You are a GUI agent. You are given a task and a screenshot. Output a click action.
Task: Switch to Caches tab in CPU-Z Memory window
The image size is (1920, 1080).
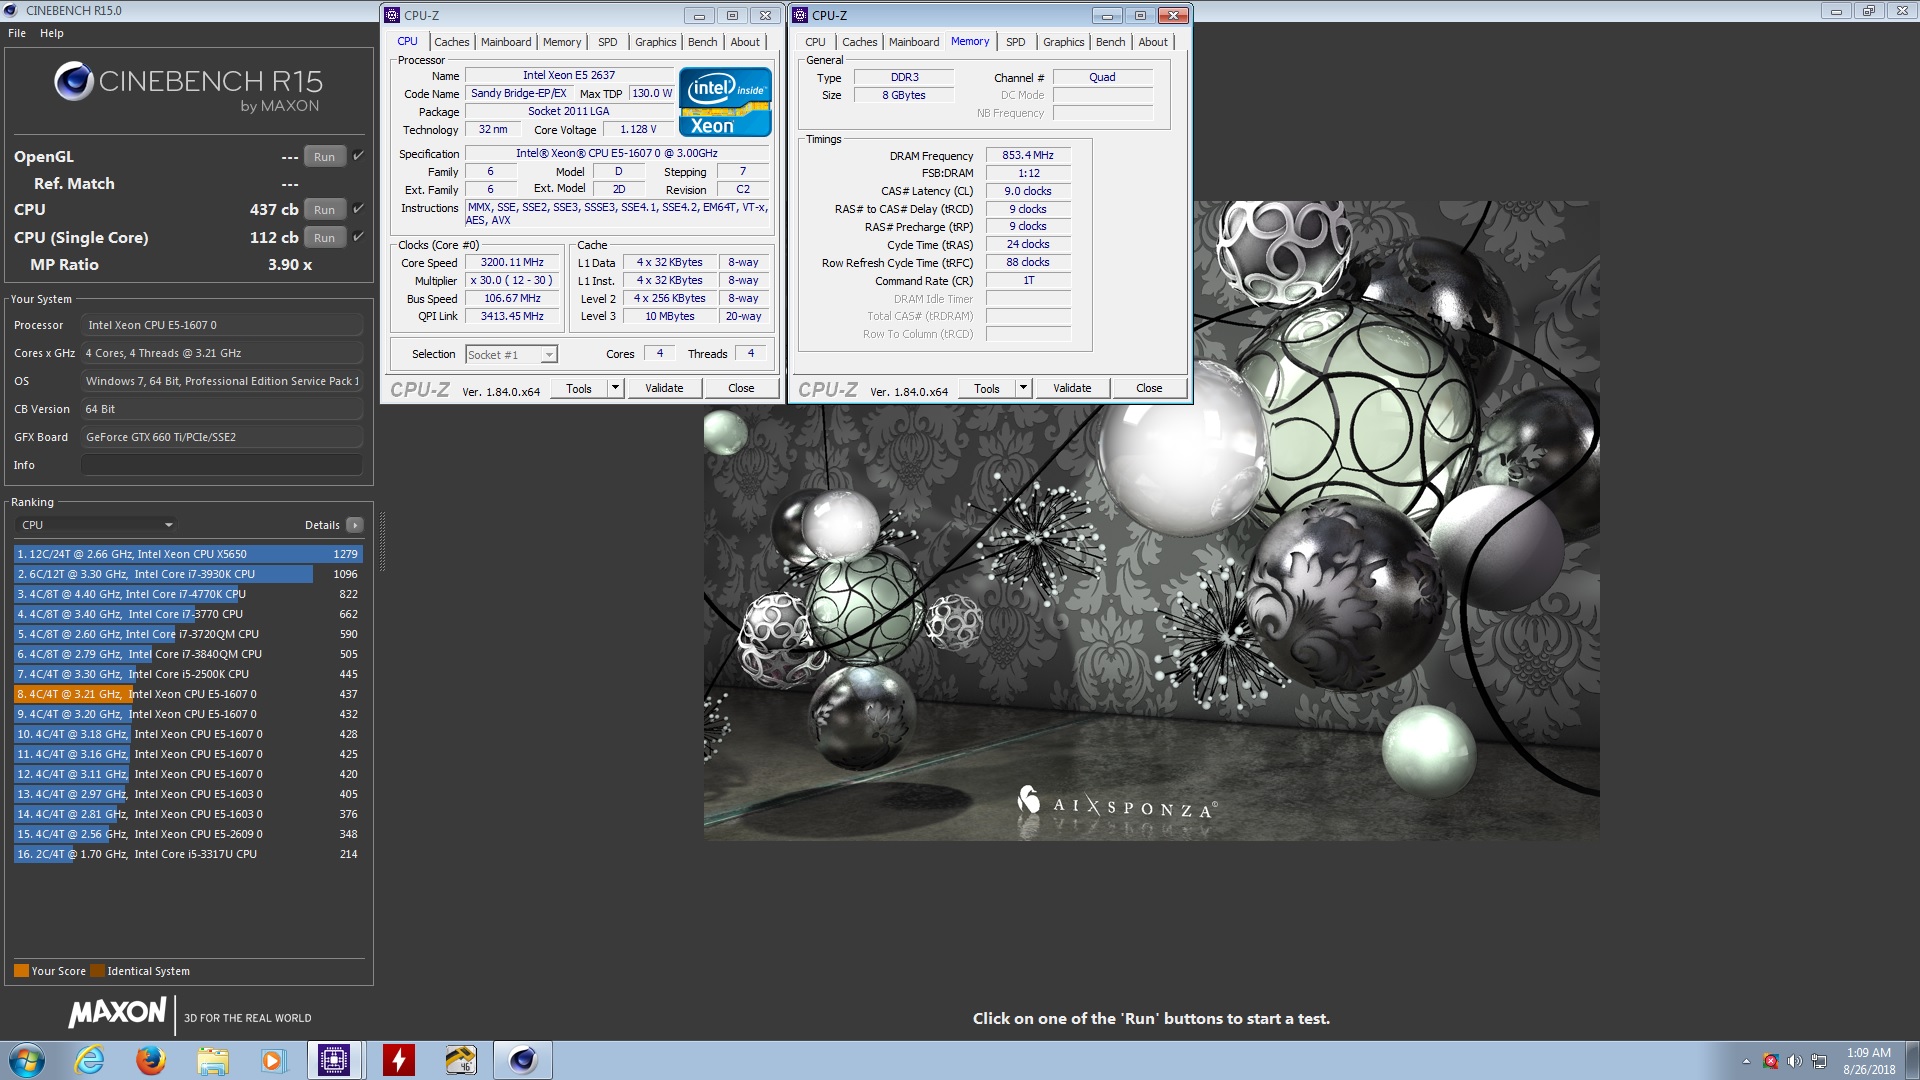[x=859, y=42]
